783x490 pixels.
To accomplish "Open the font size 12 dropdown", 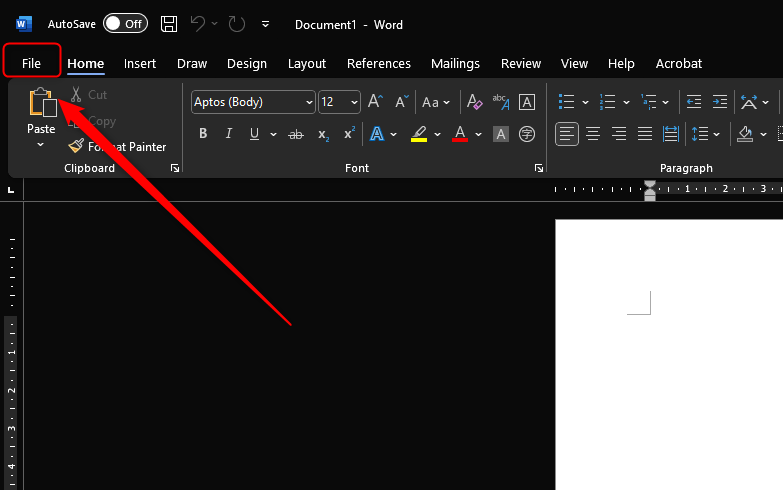I will tap(354, 102).
